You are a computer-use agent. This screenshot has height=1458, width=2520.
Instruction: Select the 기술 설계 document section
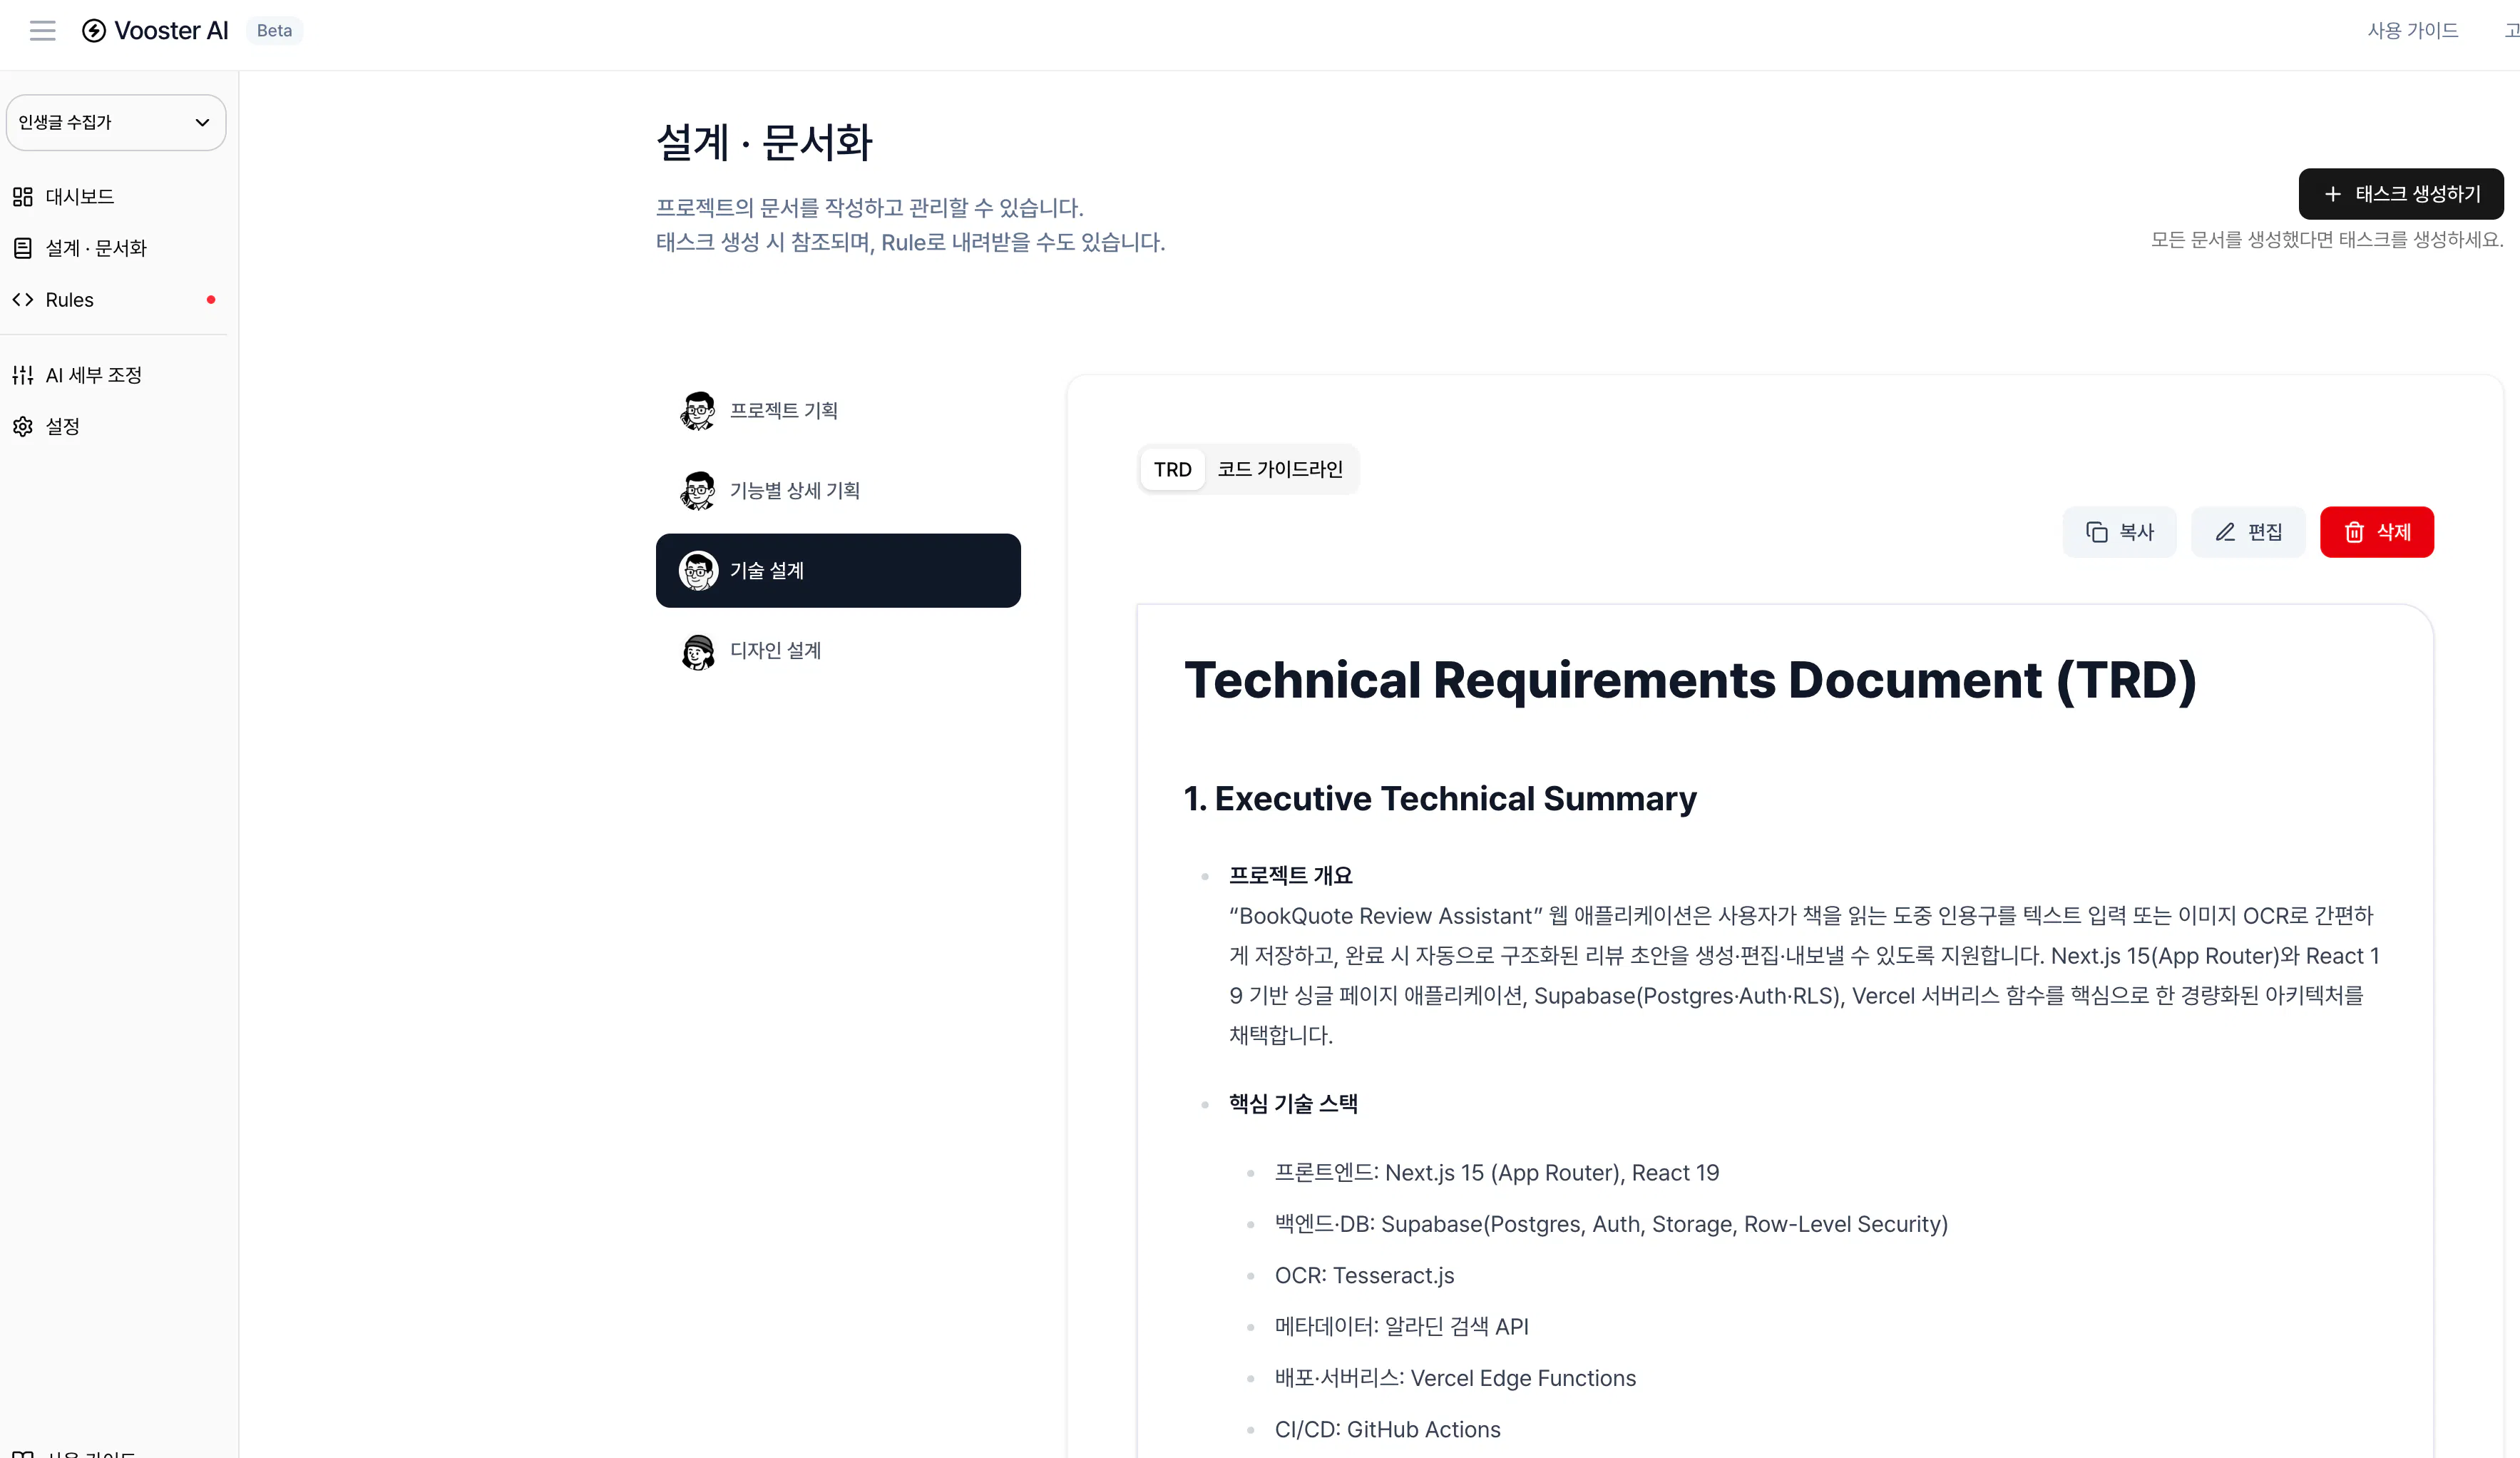[x=838, y=570]
